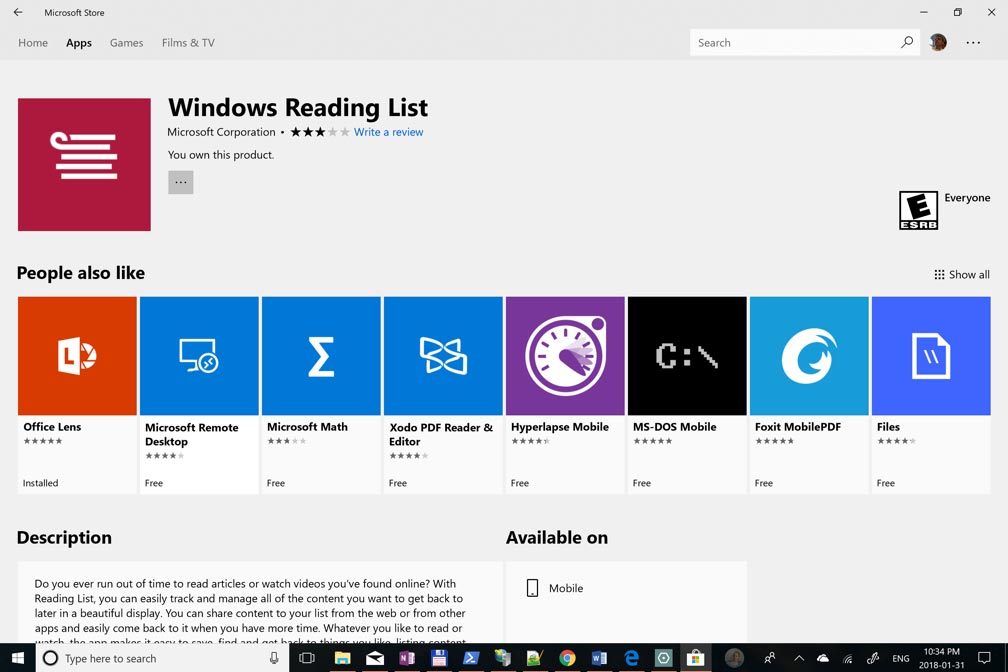Click the star rating of Windows Reading List
The height and width of the screenshot is (672, 1008).
pos(320,132)
